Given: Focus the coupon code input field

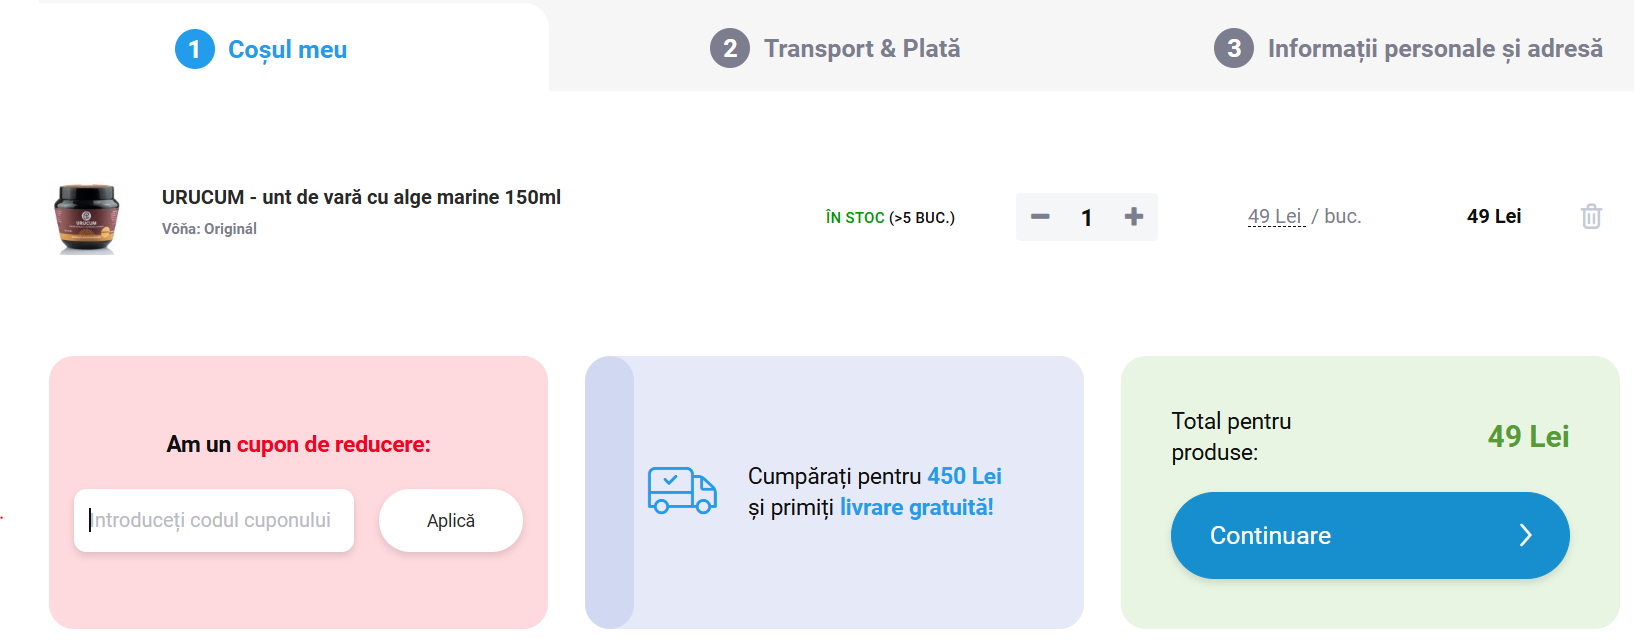Looking at the screenshot, I should pyautogui.click(x=214, y=520).
